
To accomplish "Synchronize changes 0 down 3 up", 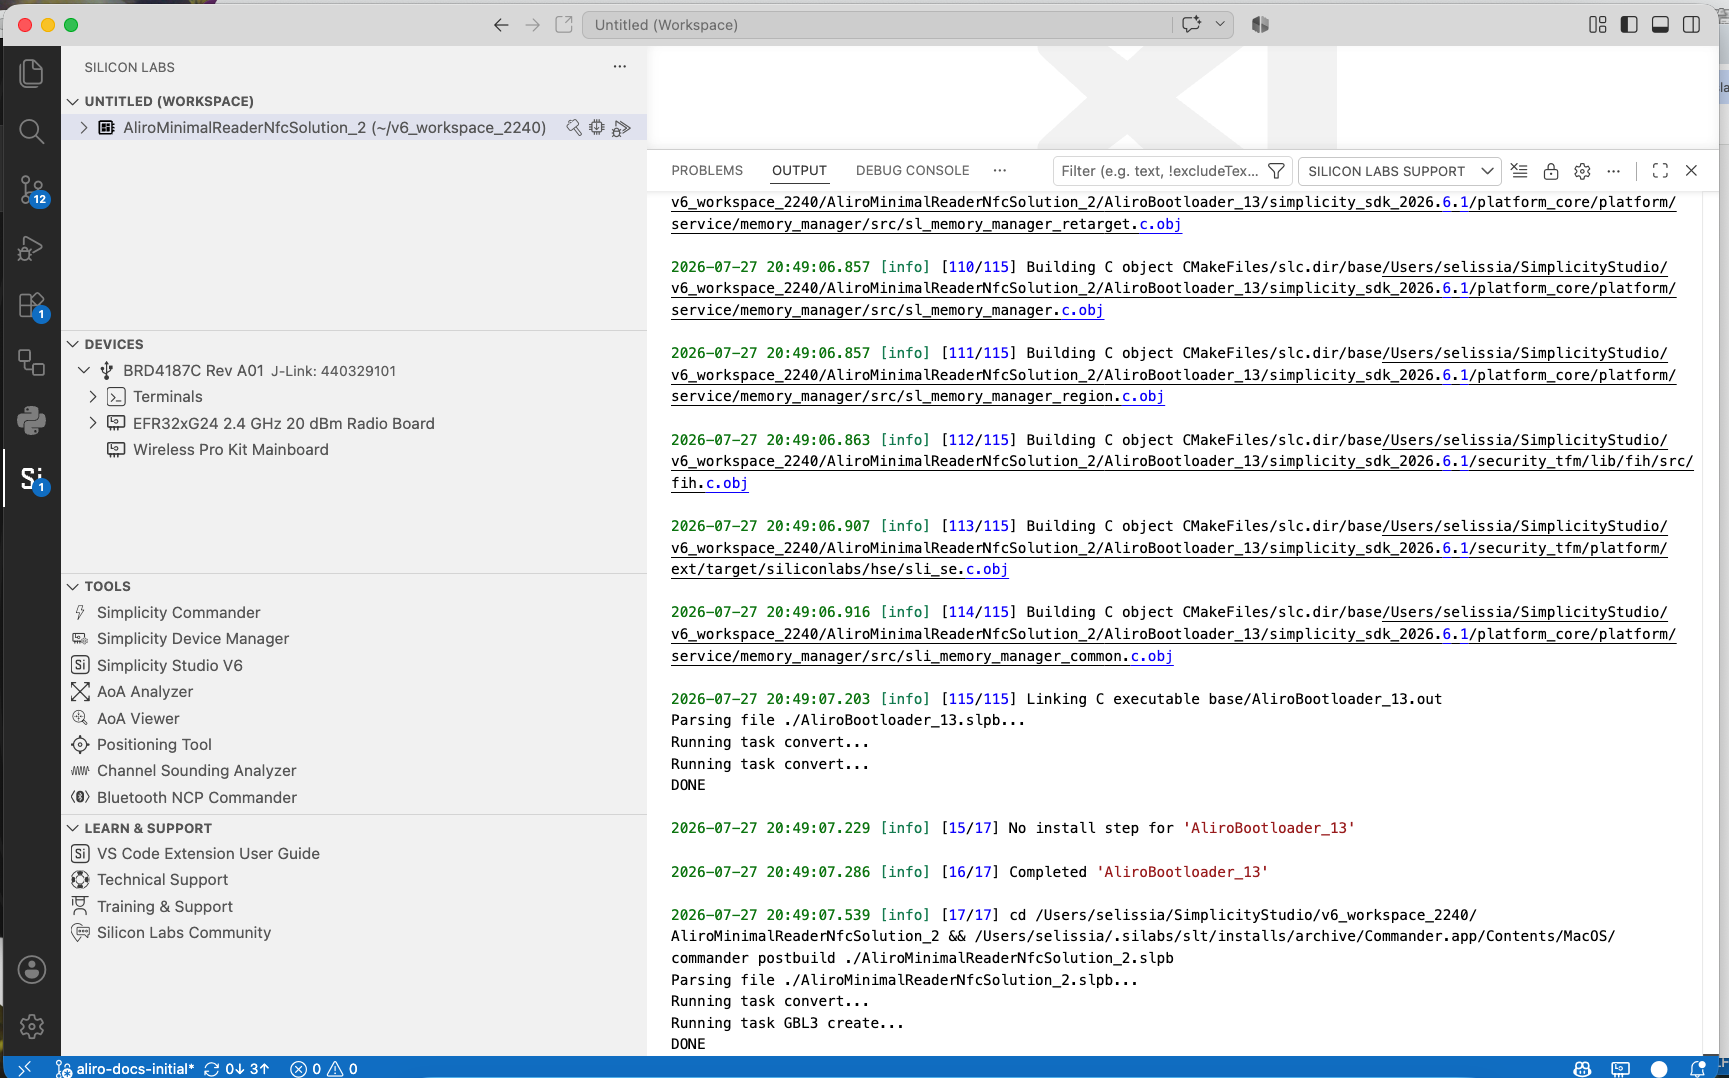I will click(x=237, y=1068).
